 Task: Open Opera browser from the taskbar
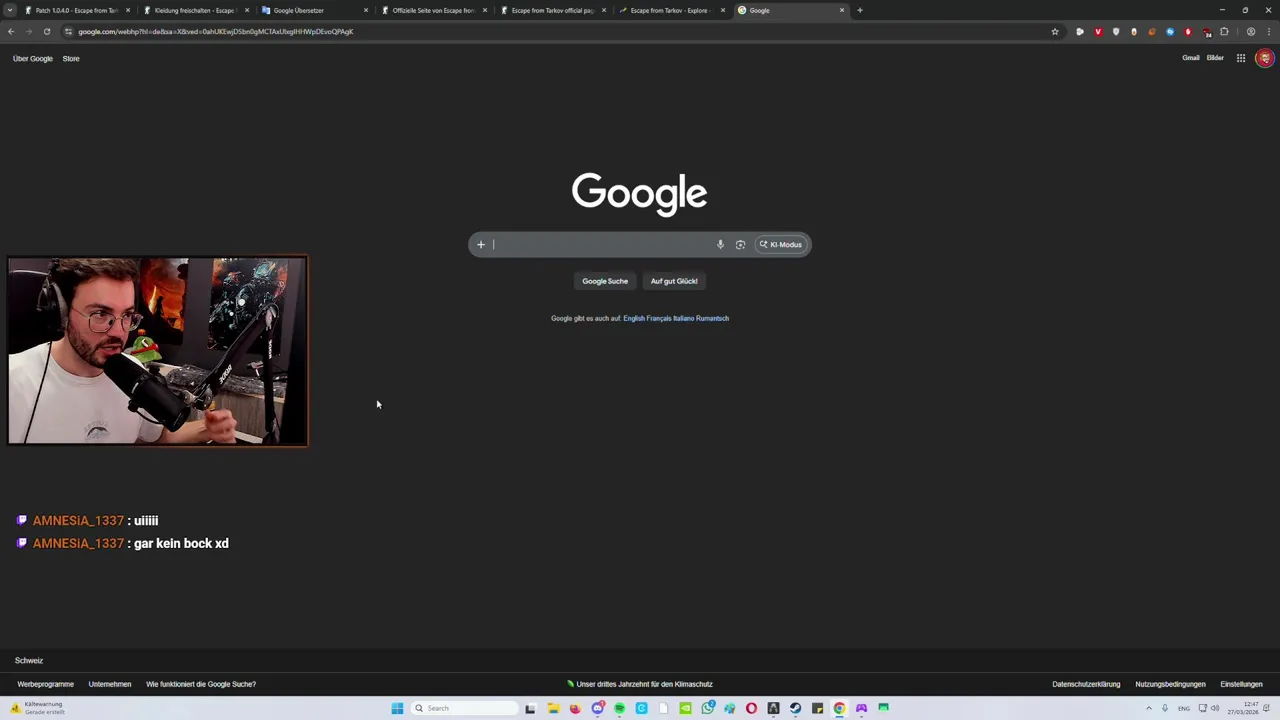(751, 708)
